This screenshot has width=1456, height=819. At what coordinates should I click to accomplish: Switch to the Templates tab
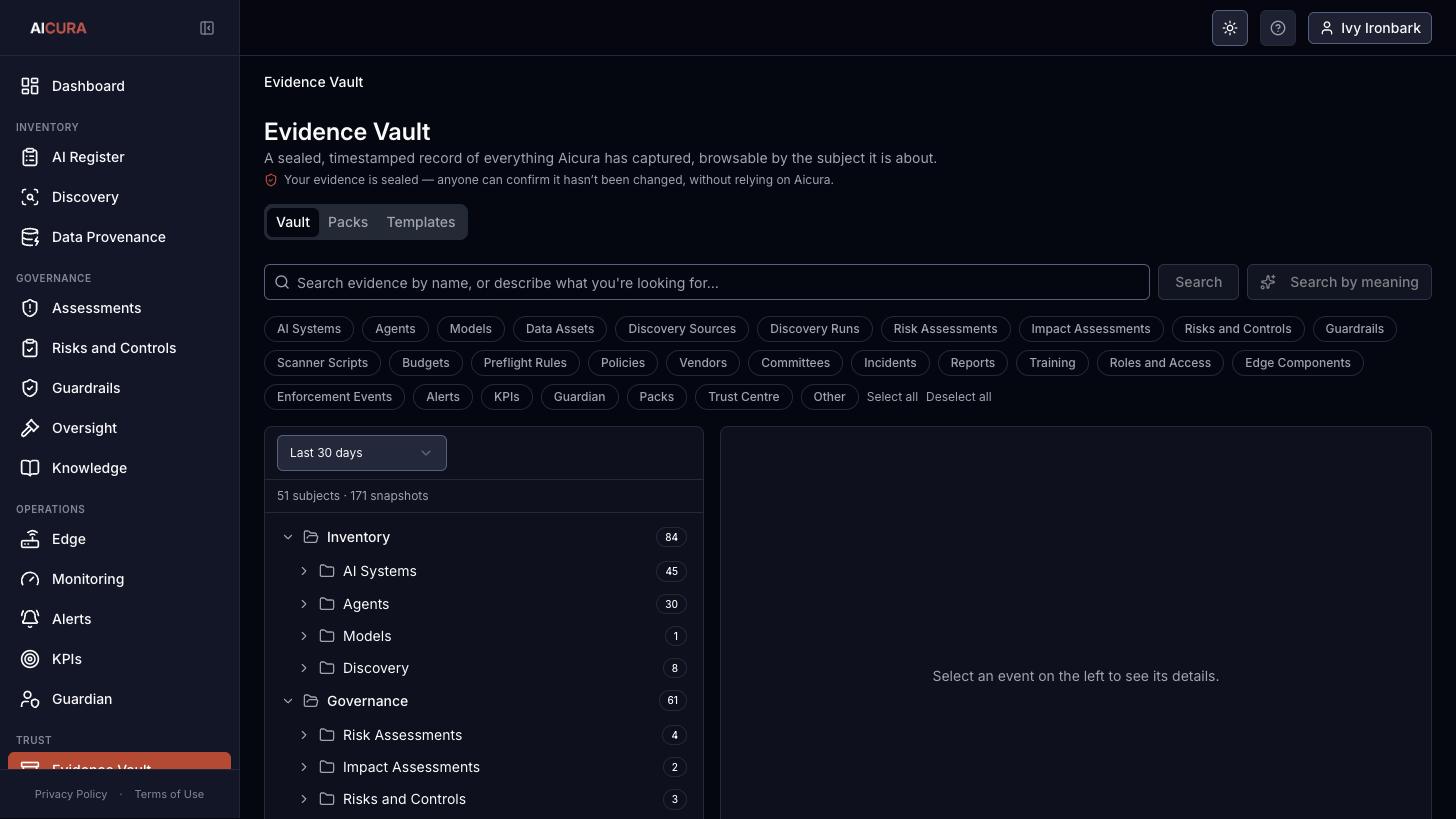[421, 222]
